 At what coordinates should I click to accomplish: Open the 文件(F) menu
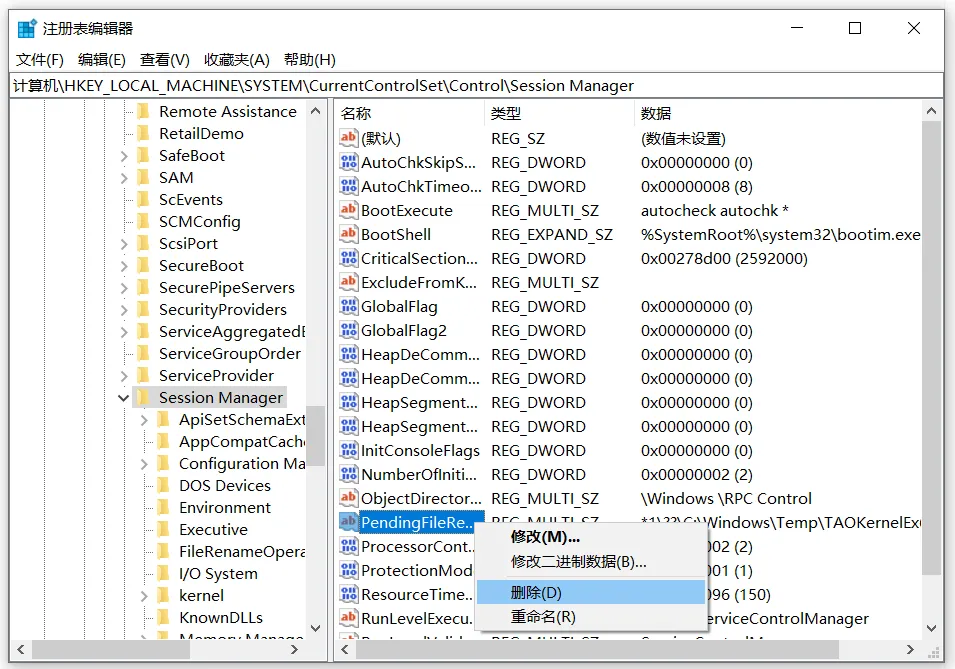(40, 60)
